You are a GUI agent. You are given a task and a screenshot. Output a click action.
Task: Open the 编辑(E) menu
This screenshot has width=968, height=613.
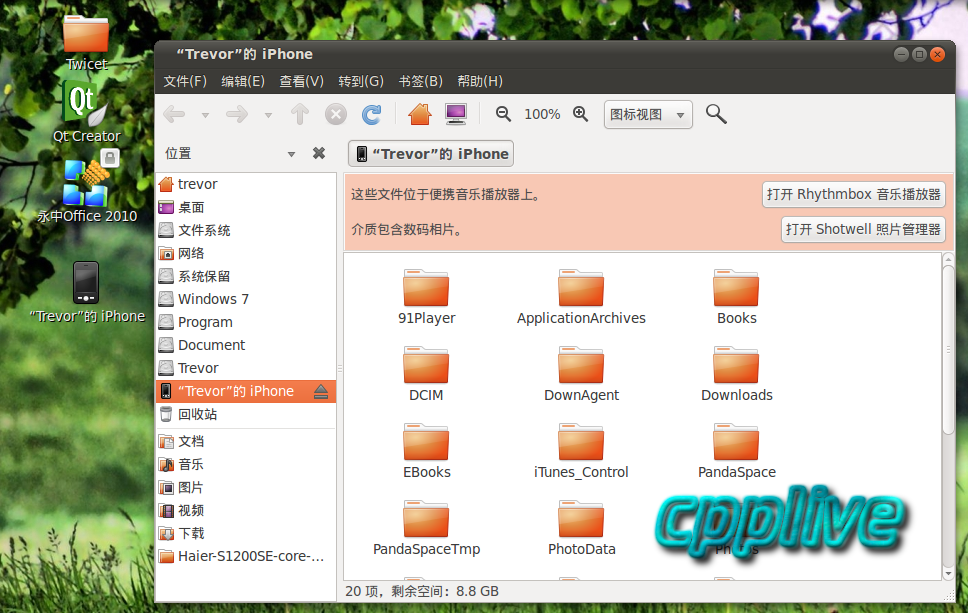pyautogui.click(x=243, y=81)
